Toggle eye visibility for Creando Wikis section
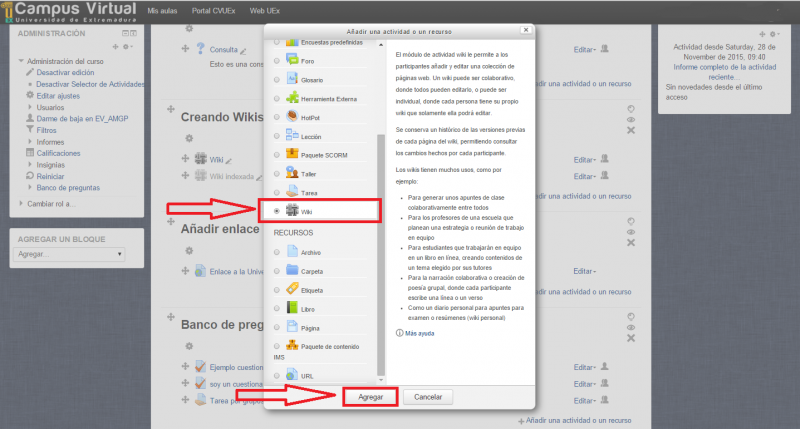 point(631,120)
